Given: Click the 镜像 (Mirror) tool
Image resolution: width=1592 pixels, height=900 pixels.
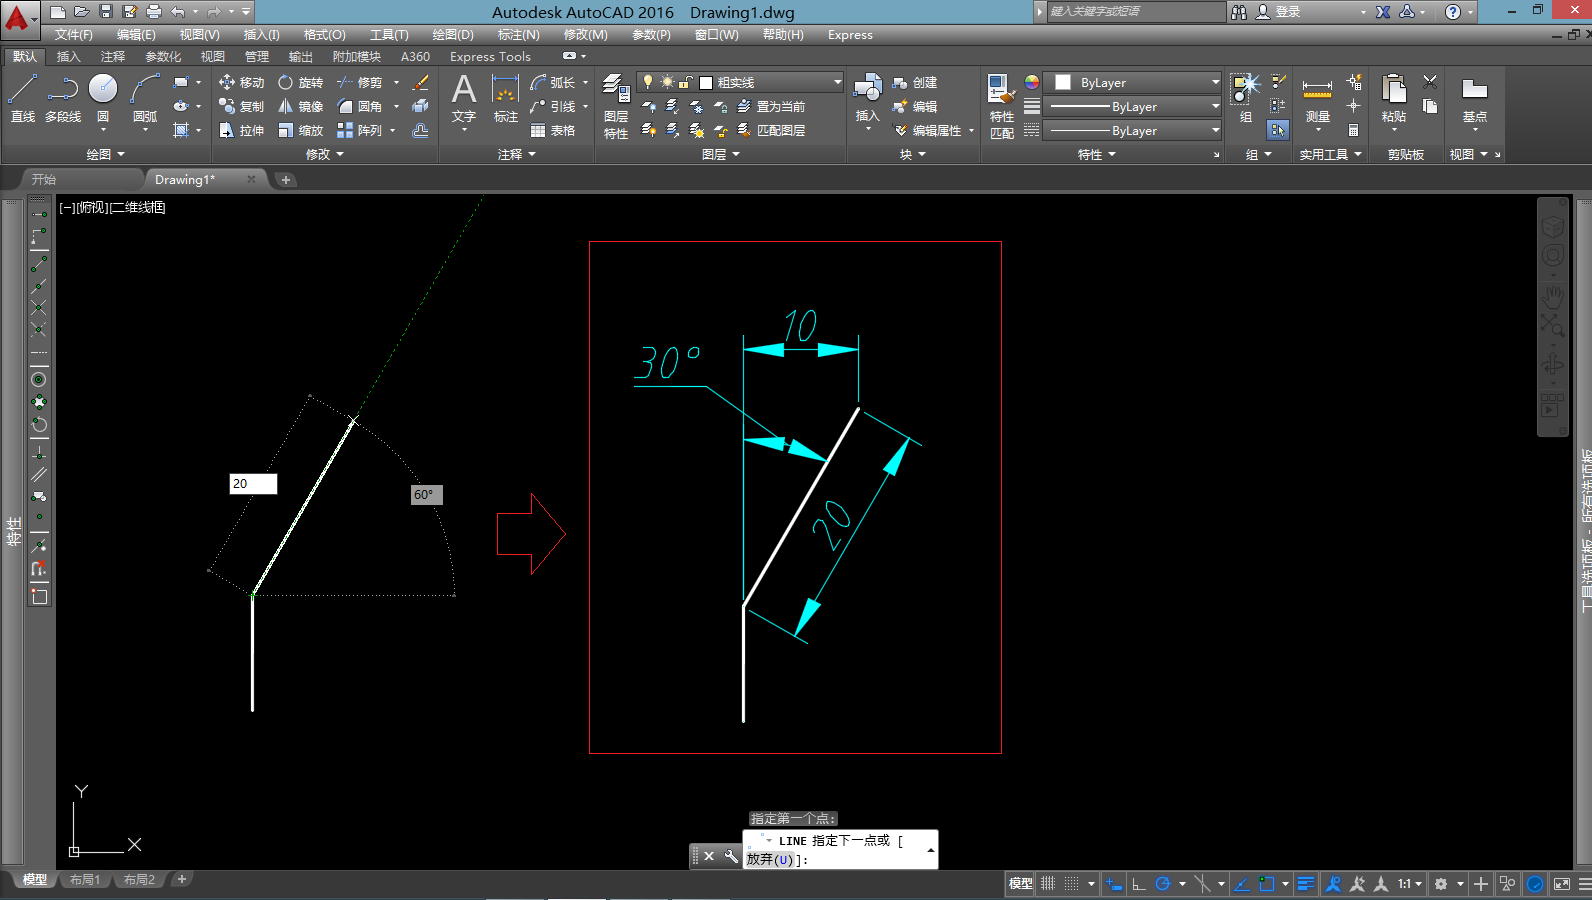Looking at the screenshot, I should tap(300, 107).
